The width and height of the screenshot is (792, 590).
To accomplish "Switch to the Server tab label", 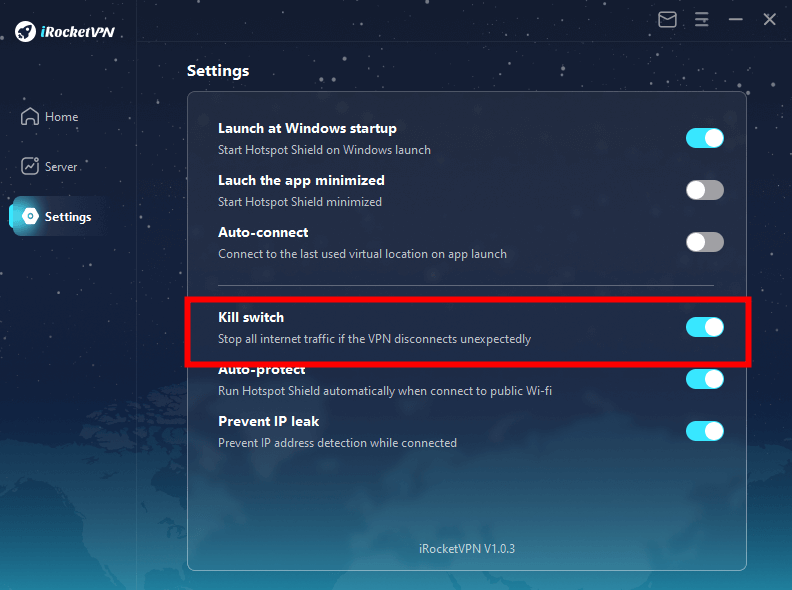I will (x=61, y=167).
